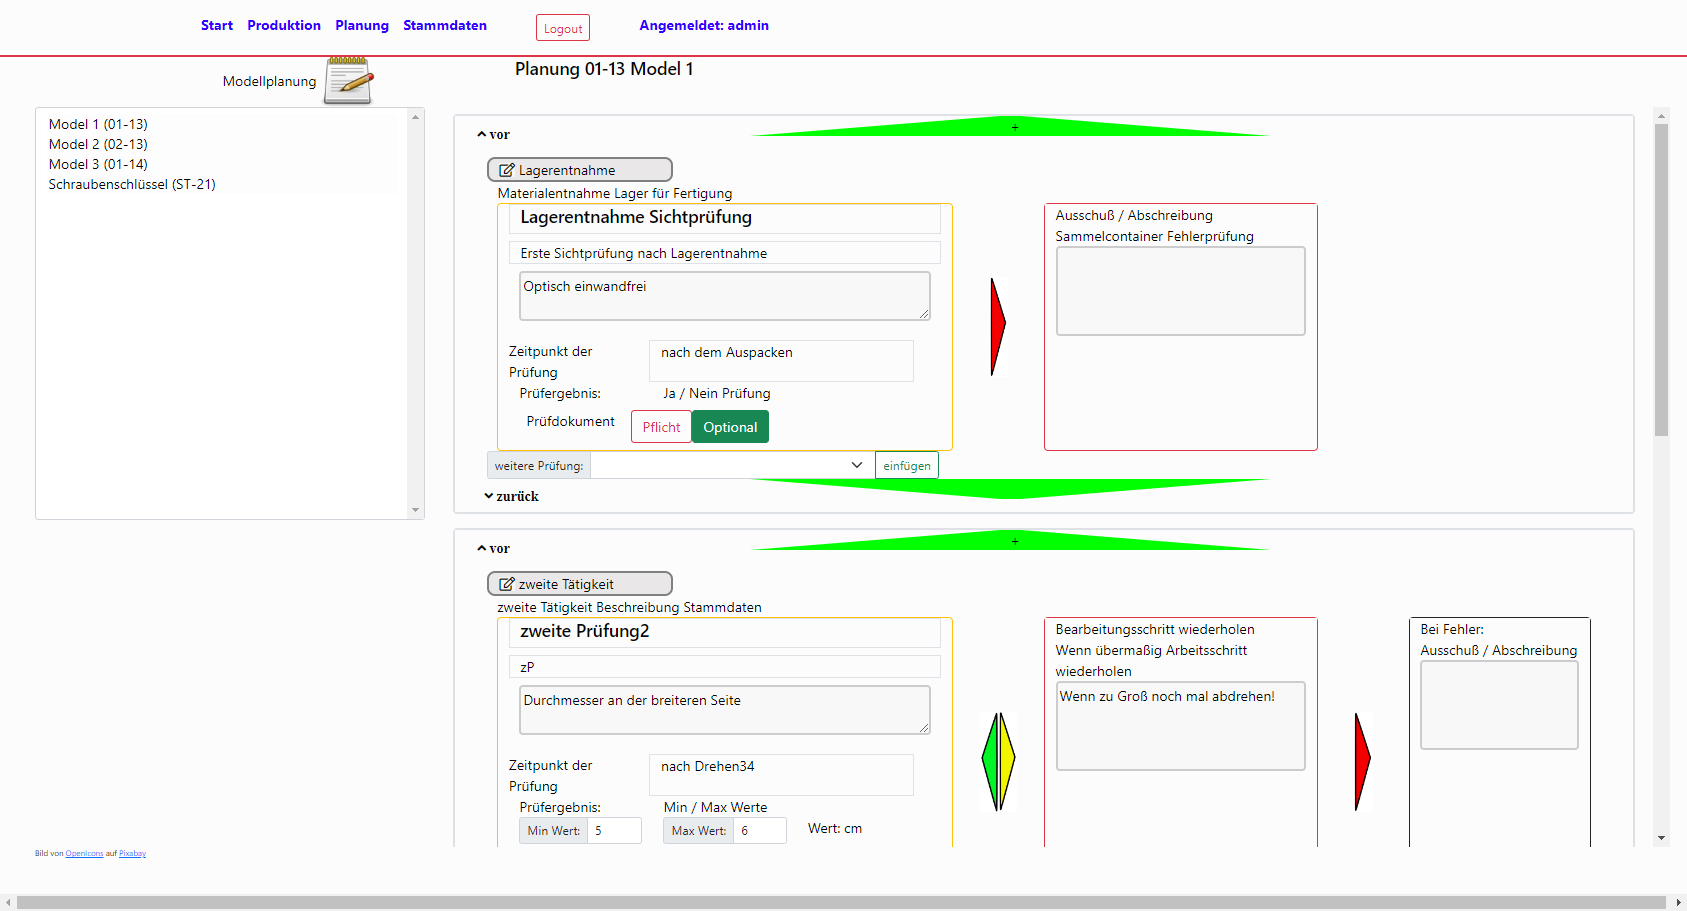Viewport: 1687px width, 911px height.
Task: Click the Logout button
Action: click(x=563, y=29)
